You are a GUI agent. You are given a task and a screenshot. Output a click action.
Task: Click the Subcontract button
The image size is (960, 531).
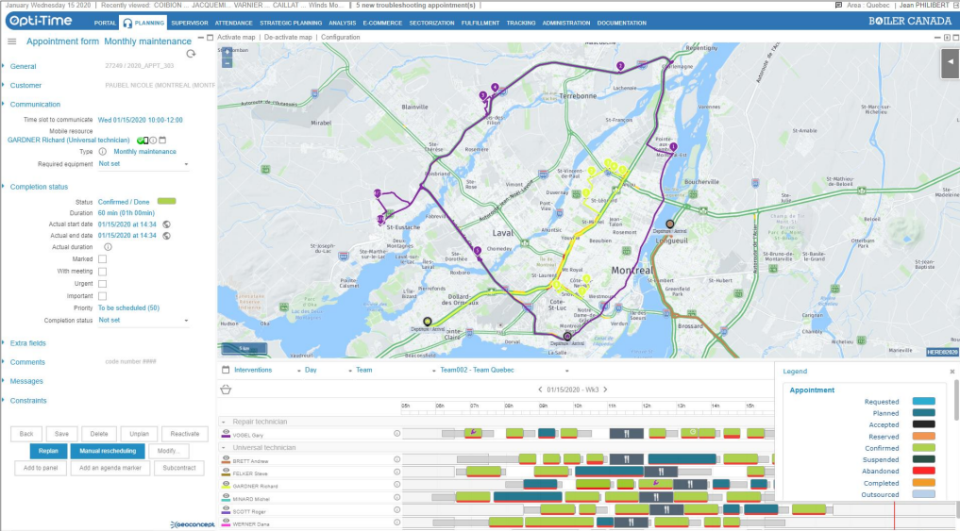coord(179,468)
